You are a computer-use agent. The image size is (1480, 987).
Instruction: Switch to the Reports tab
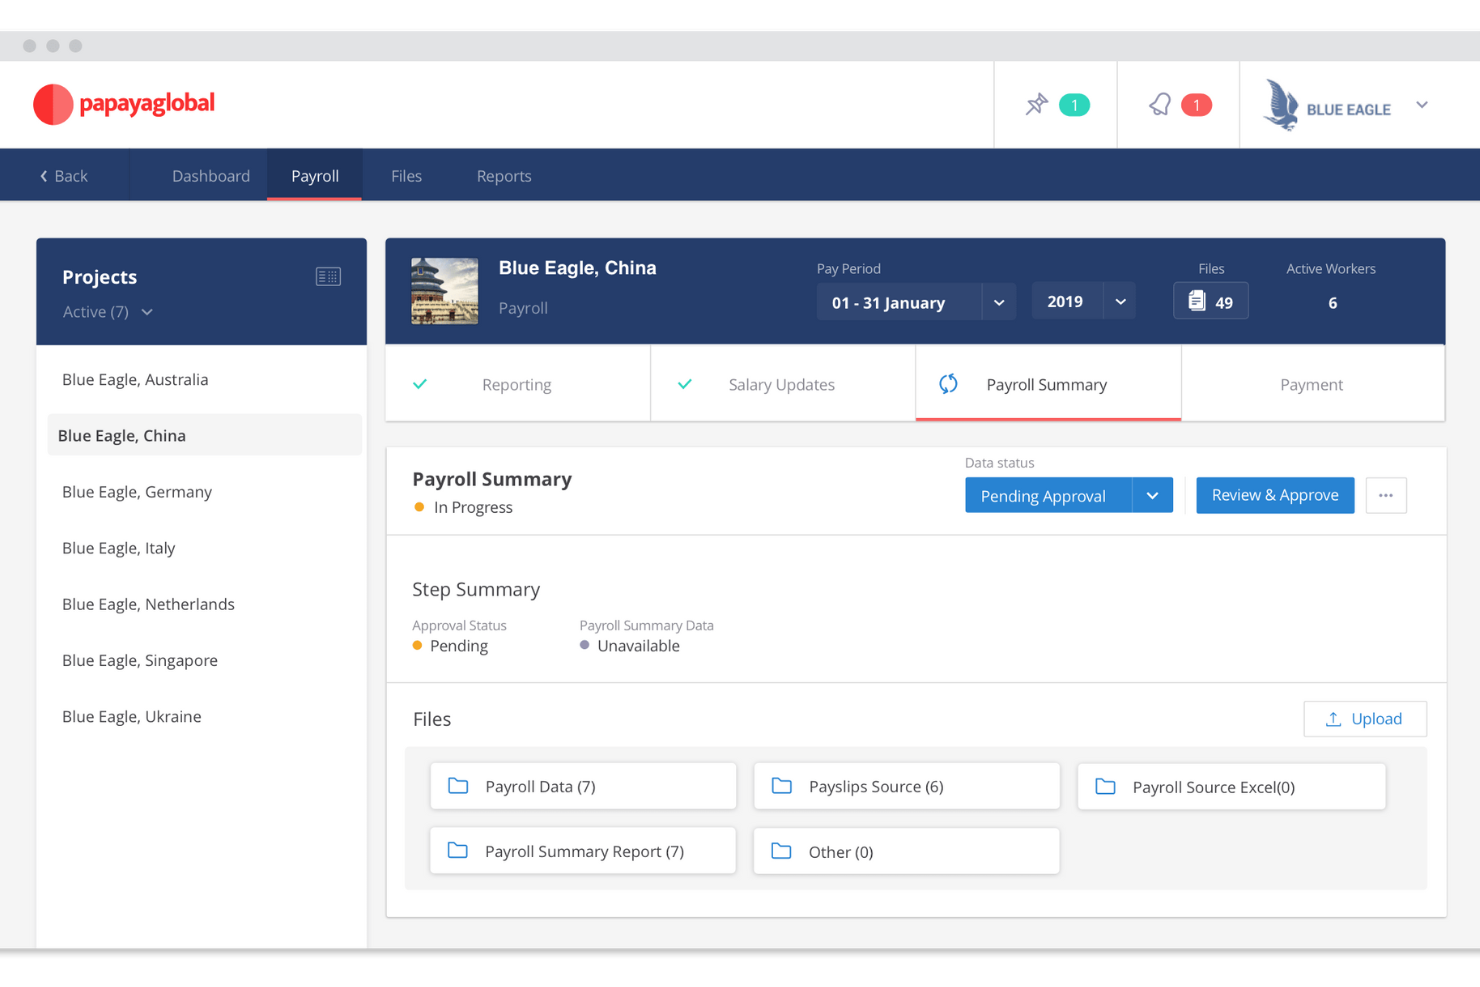[x=503, y=175]
